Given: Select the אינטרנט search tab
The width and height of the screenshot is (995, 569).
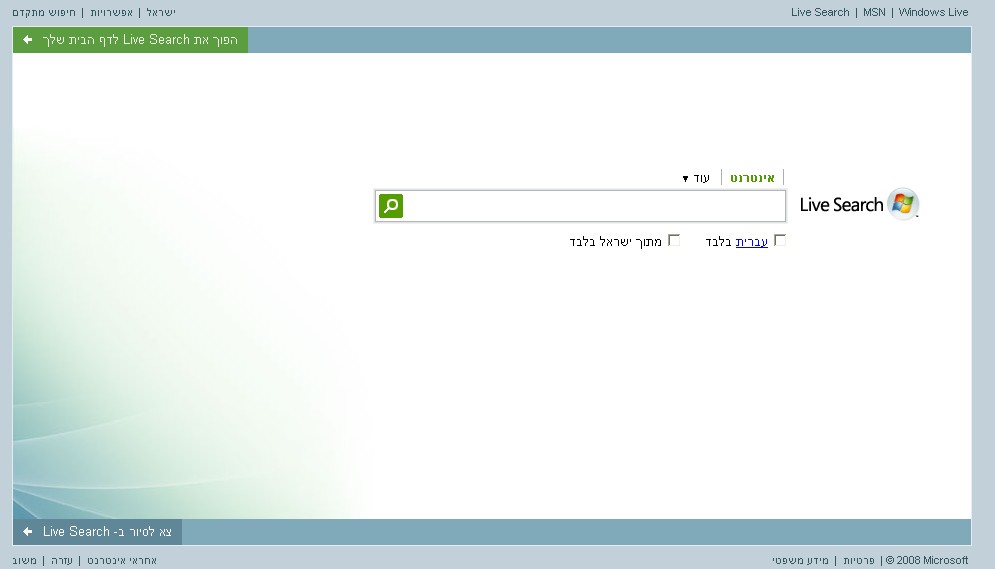Looking at the screenshot, I should [752, 178].
